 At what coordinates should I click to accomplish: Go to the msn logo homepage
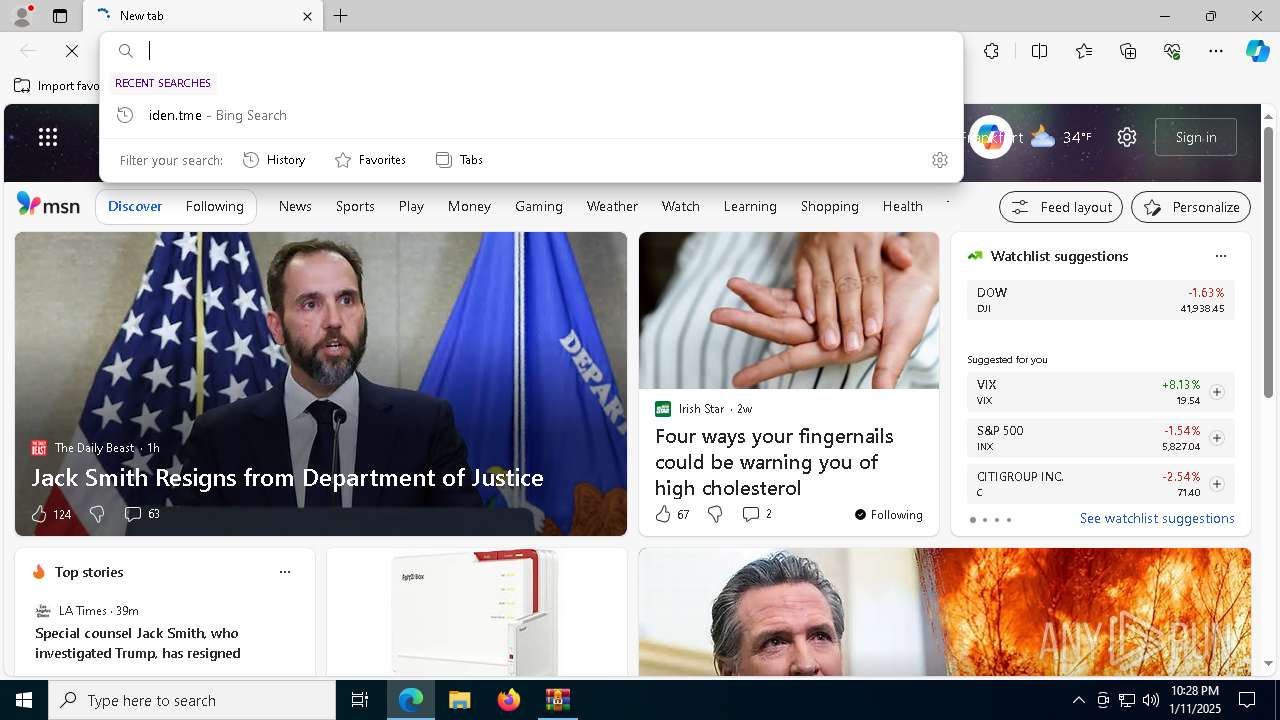click(48, 205)
